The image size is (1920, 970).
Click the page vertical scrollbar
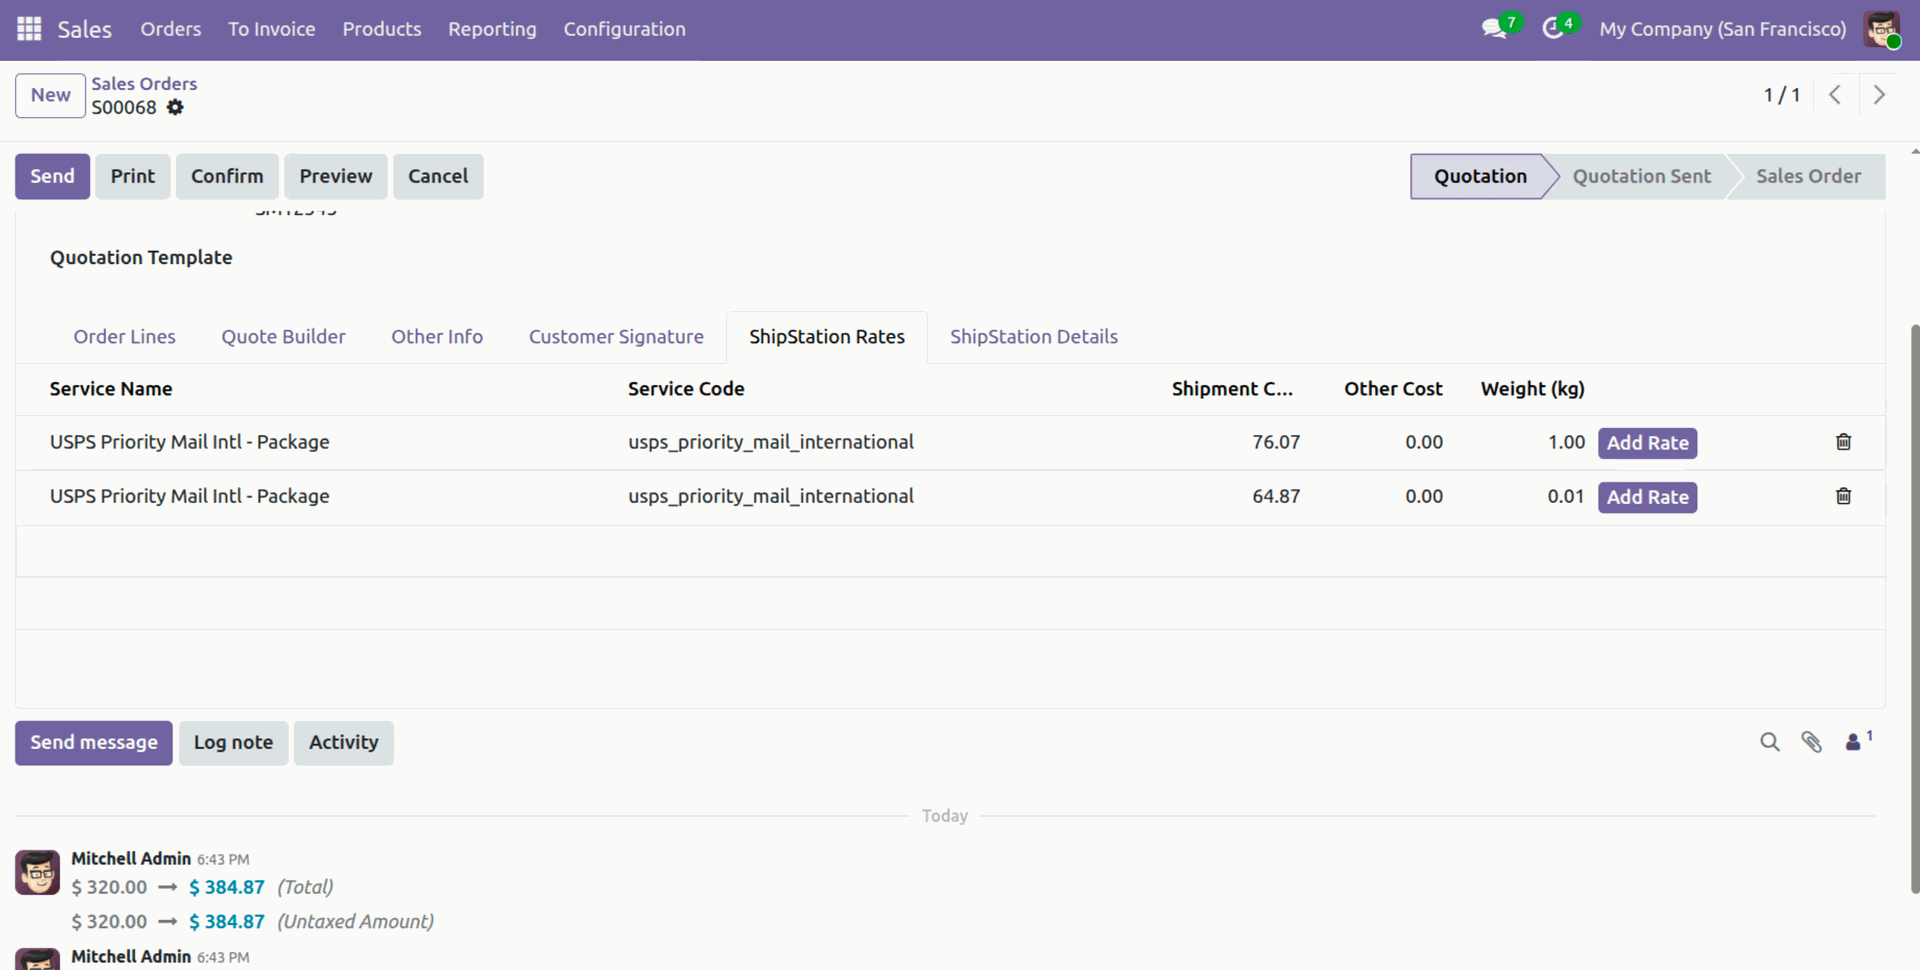click(x=1914, y=607)
